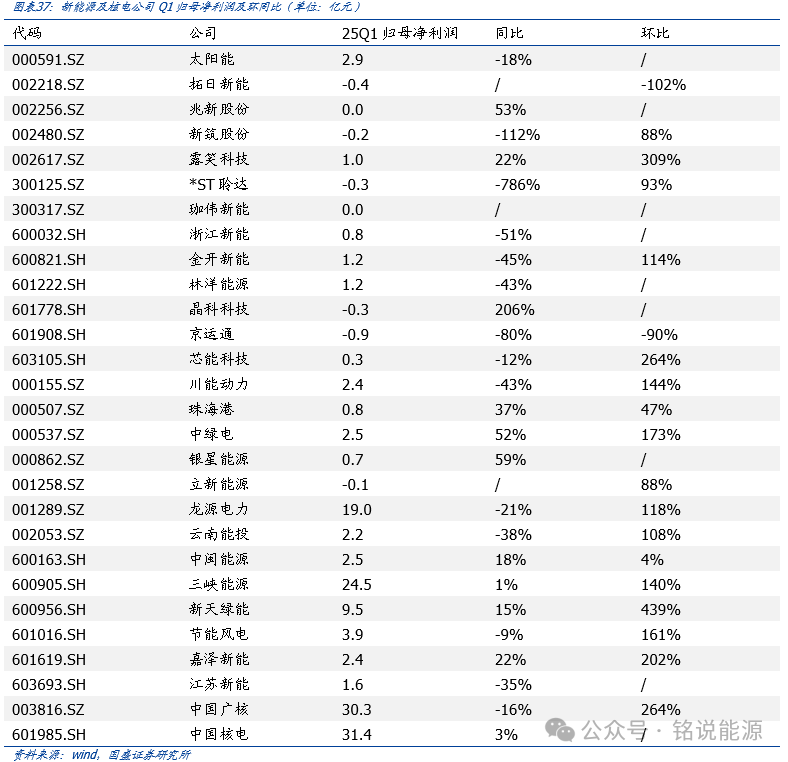Image resolution: width=788 pixels, height=762 pixels.
Task: Select company name 中闽能源
Action: [x=219, y=559]
